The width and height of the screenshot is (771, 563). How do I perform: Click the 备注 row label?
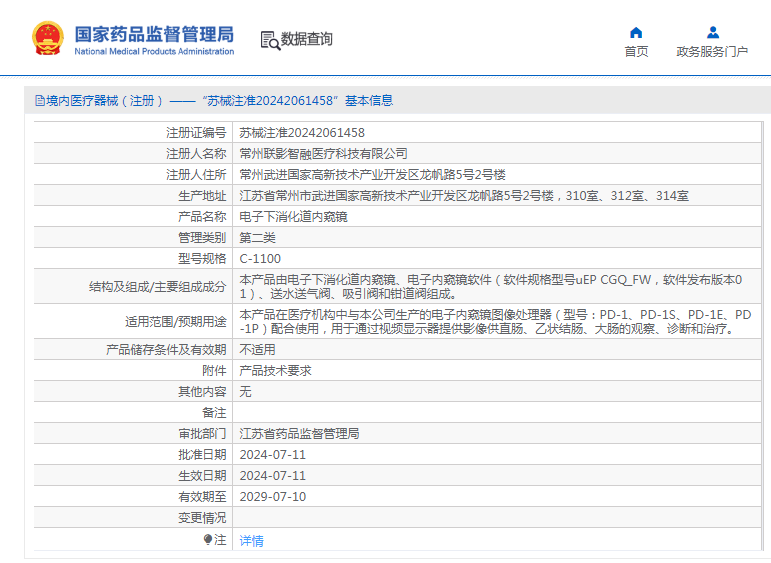(x=214, y=413)
